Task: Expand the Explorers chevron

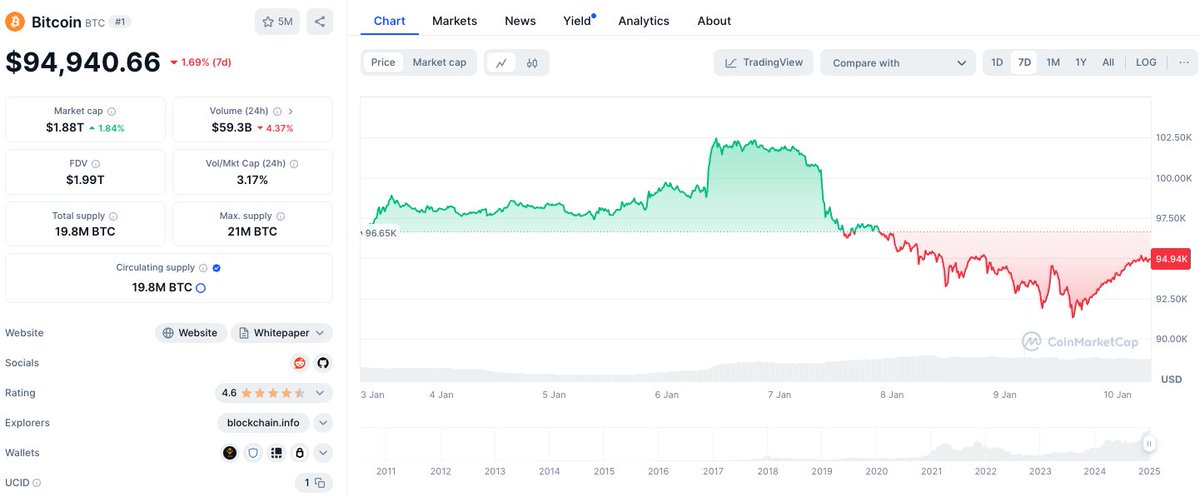Action: tap(323, 423)
